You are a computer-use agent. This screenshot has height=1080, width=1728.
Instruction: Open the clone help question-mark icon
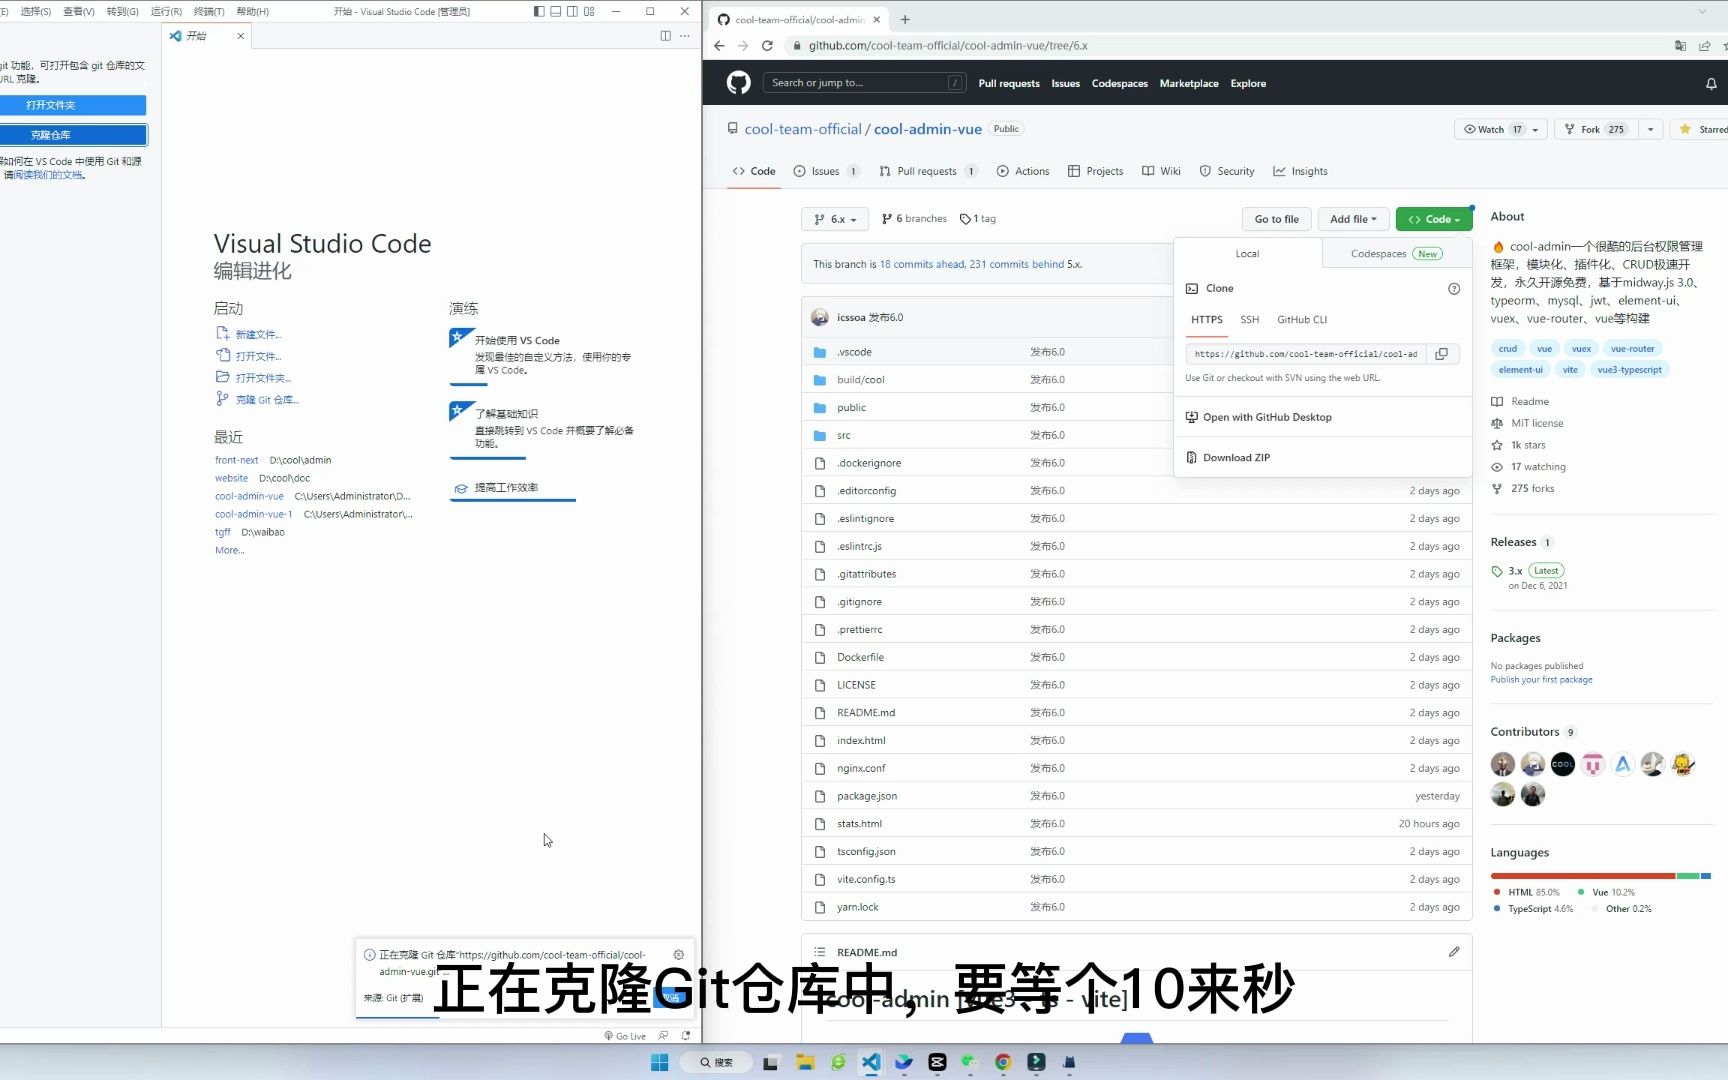tap(1454, 289)
